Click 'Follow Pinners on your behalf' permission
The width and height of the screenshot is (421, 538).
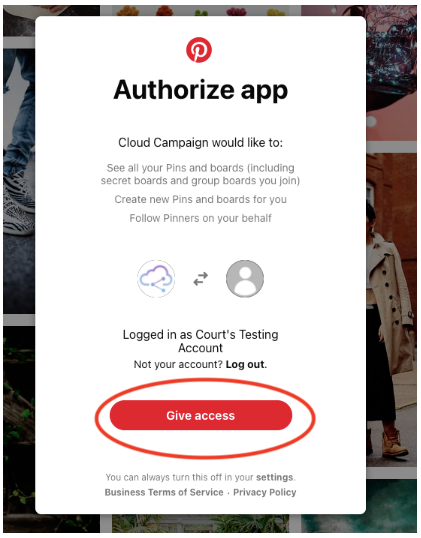click(x=201, y=218)
